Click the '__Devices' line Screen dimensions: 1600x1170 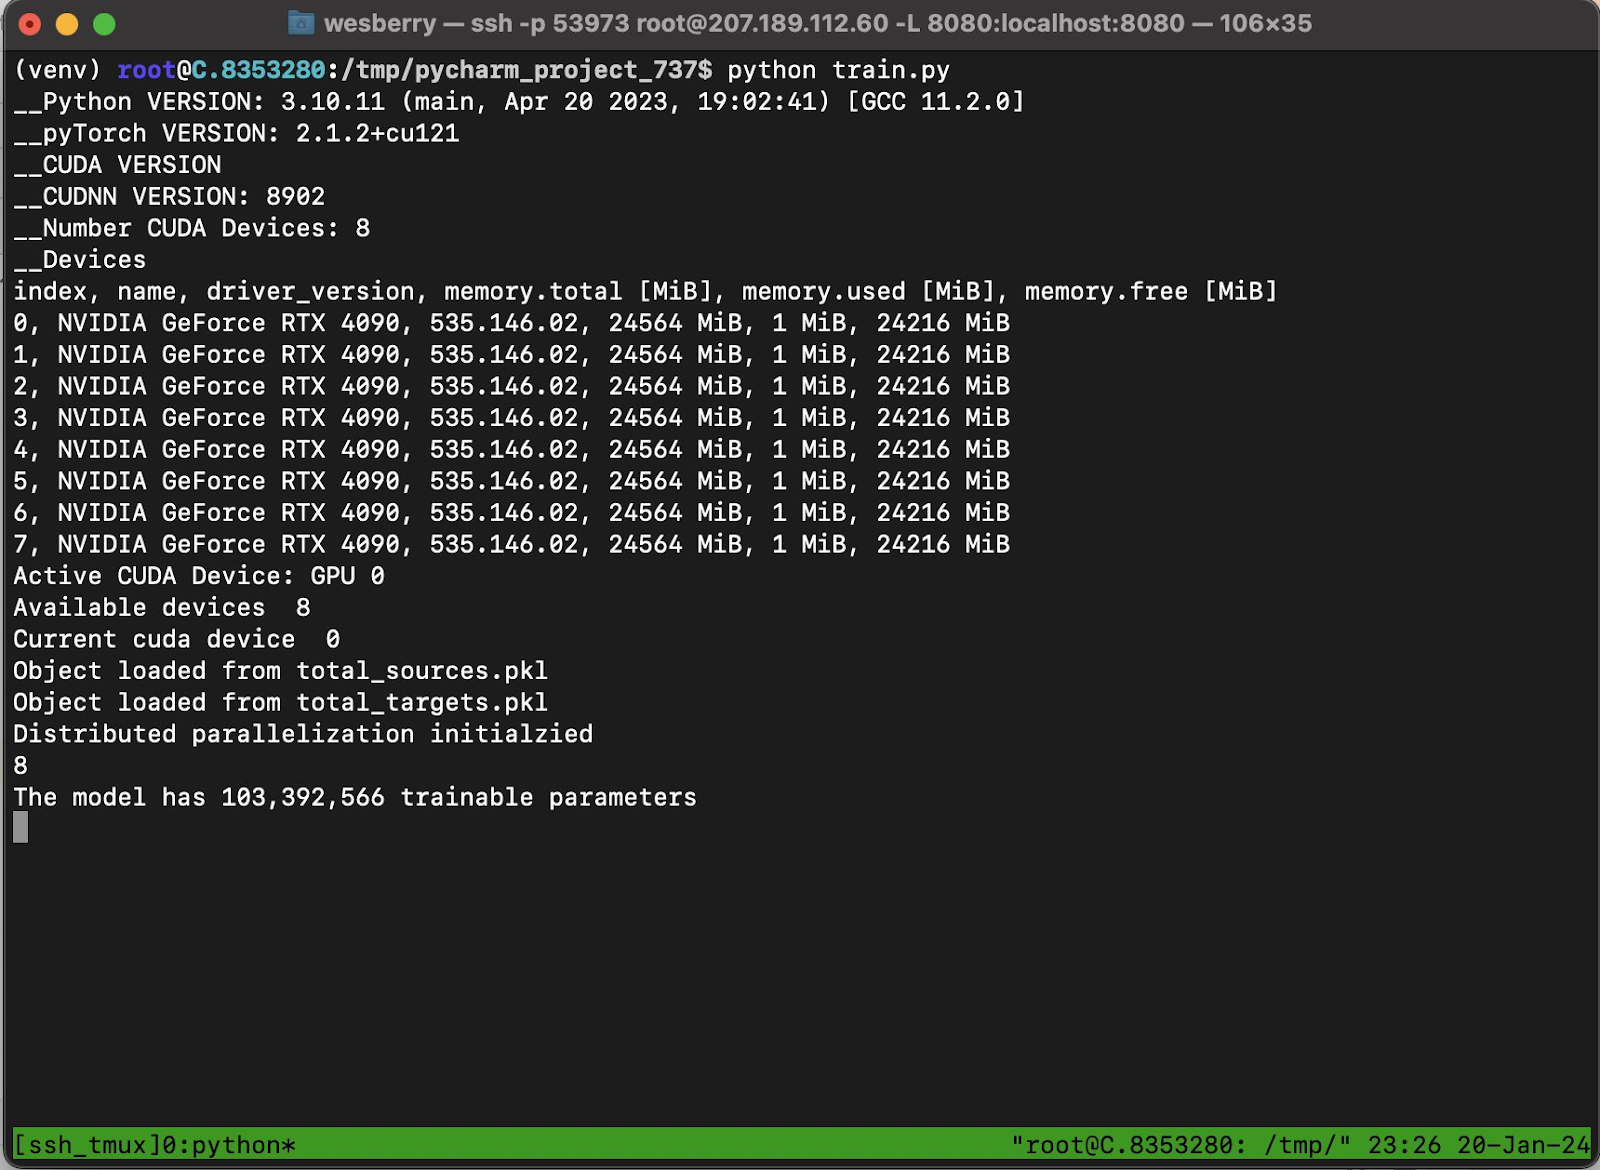click(80, 260)
